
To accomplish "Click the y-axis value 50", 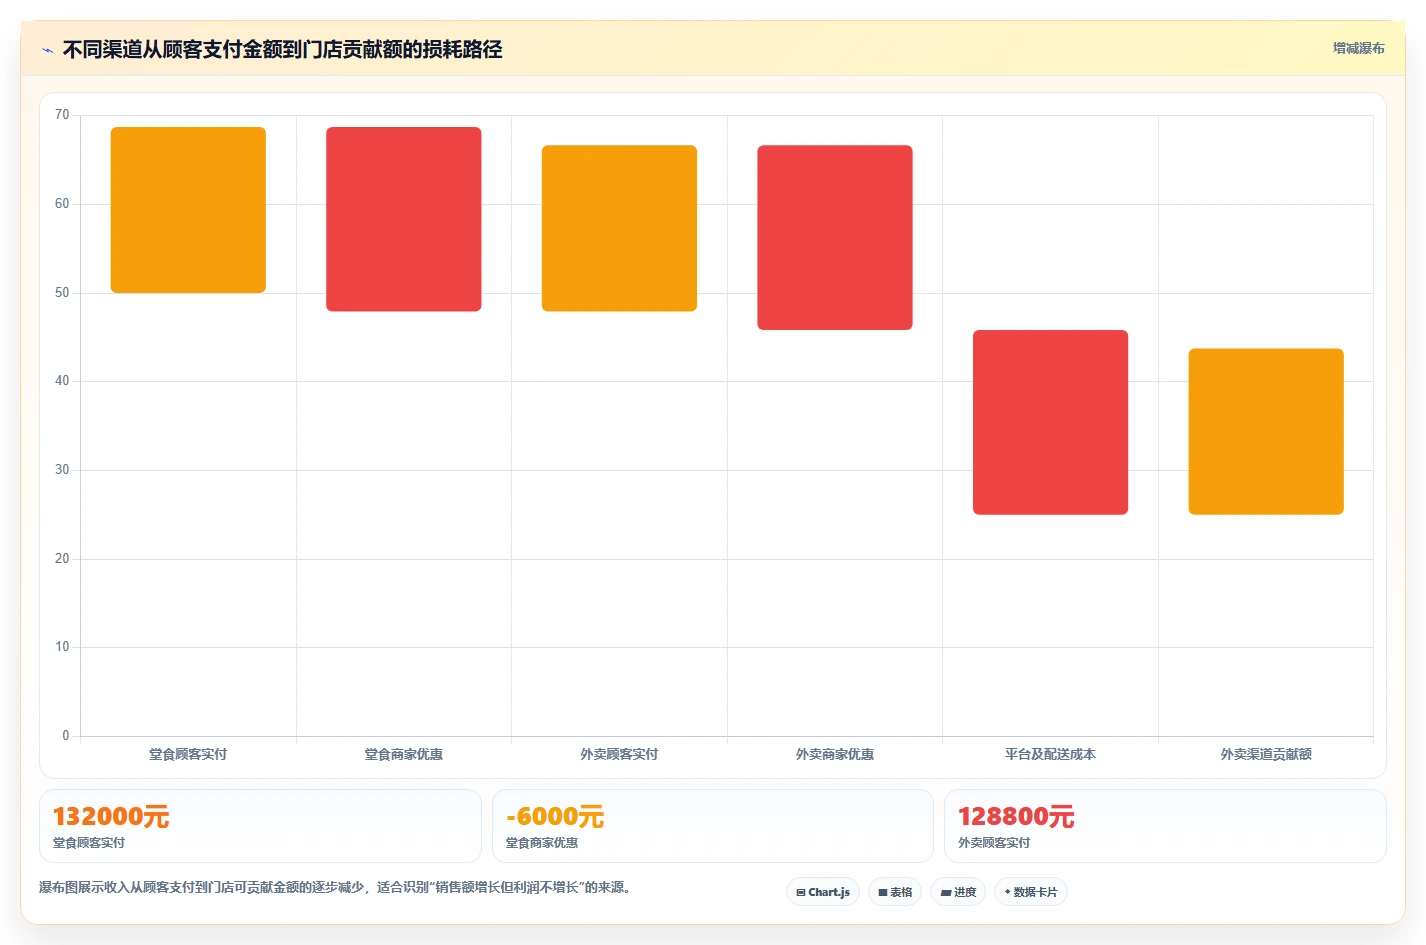I will coord(62,293).
